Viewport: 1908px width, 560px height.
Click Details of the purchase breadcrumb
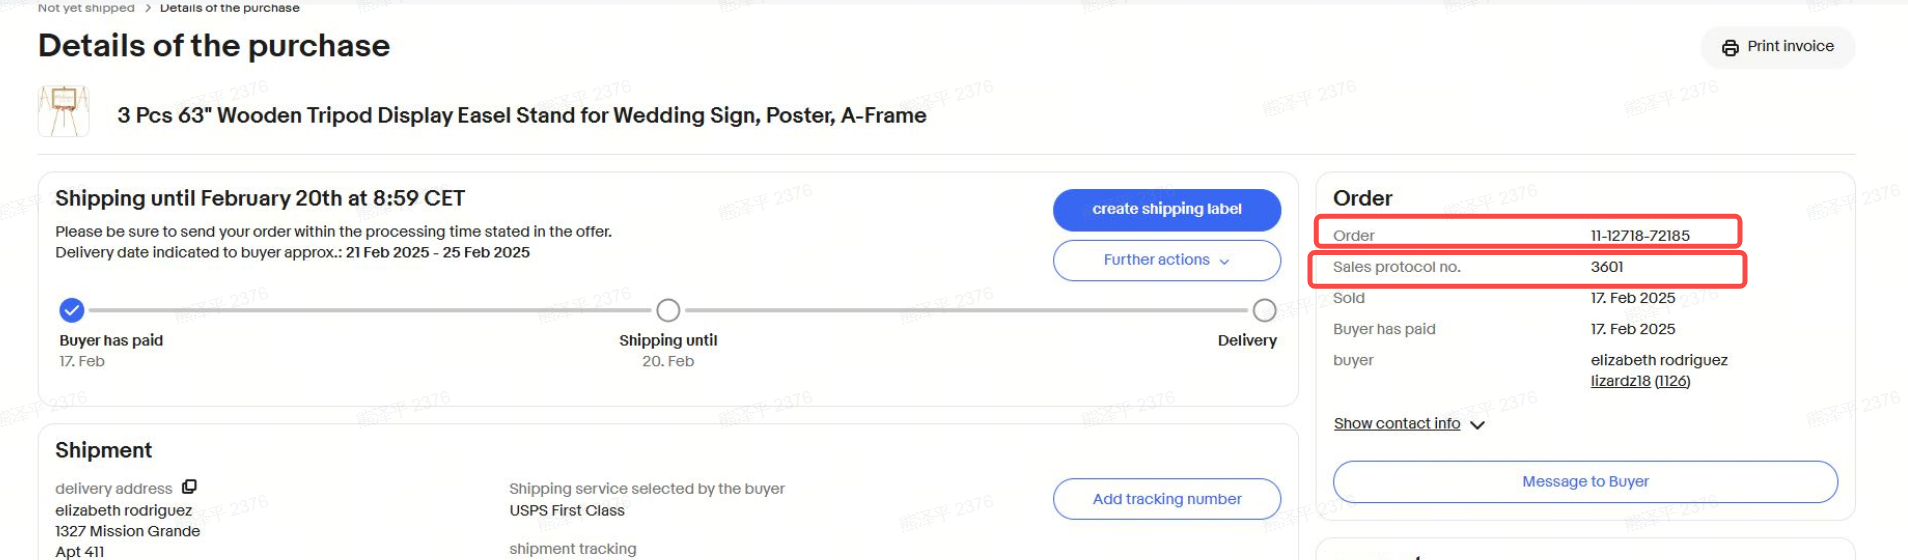[x=230, y=8]
